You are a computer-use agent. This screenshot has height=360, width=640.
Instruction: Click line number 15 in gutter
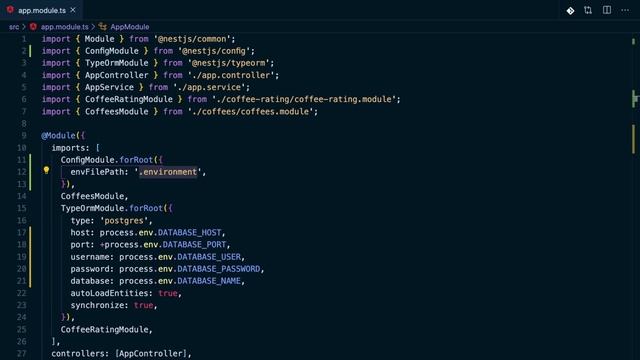(22, 208)
